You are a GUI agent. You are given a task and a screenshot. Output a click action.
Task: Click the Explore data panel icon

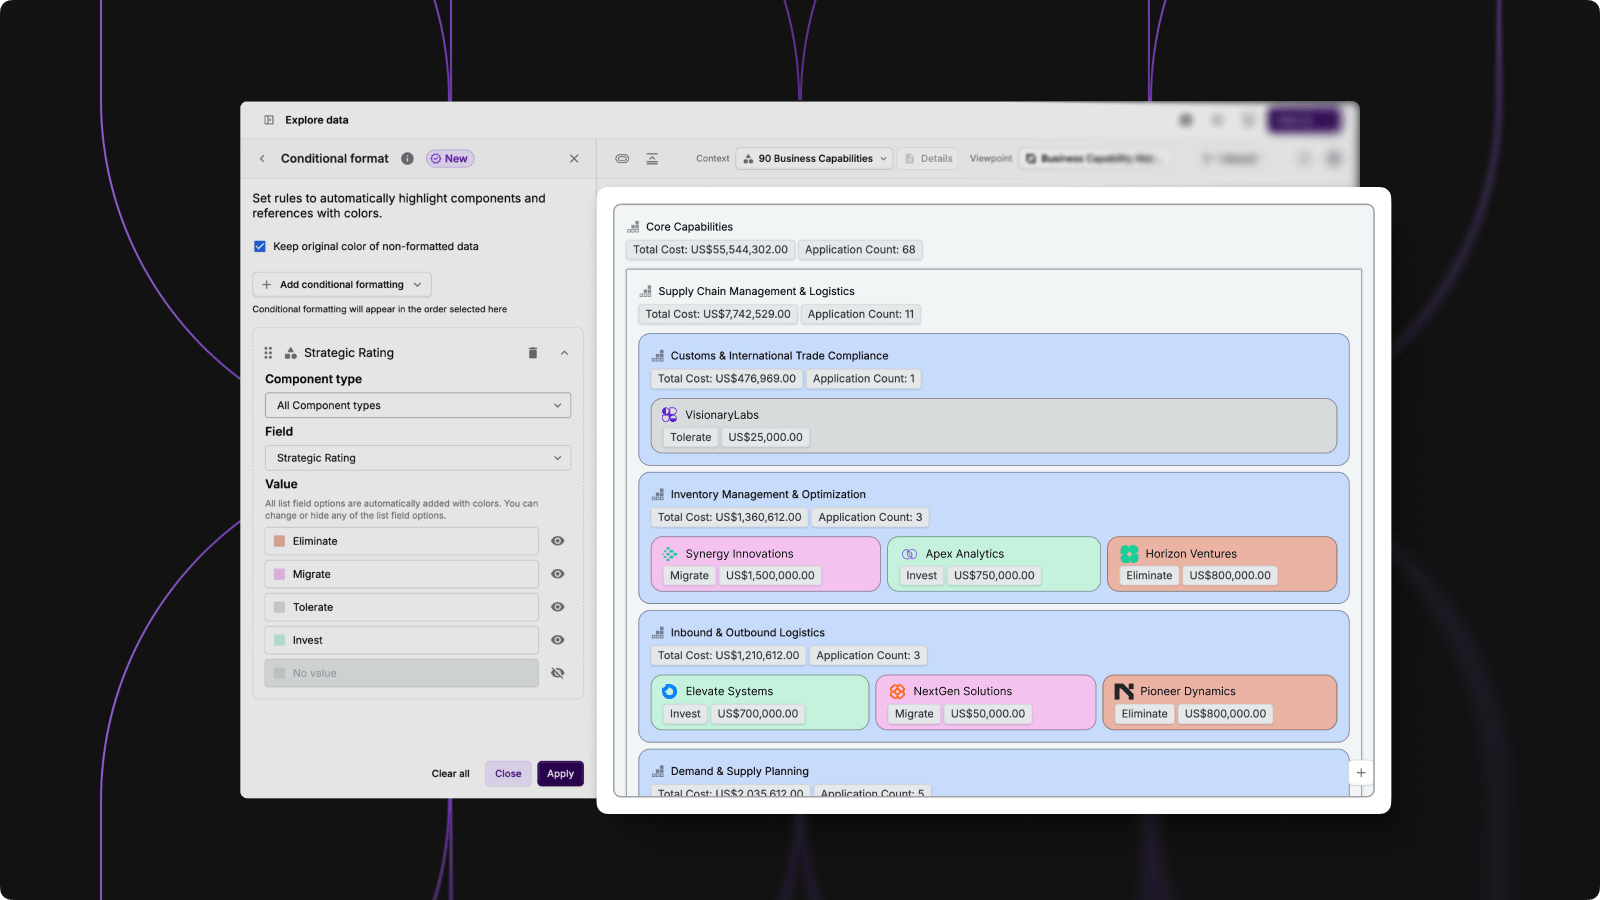tap(269, 120)
